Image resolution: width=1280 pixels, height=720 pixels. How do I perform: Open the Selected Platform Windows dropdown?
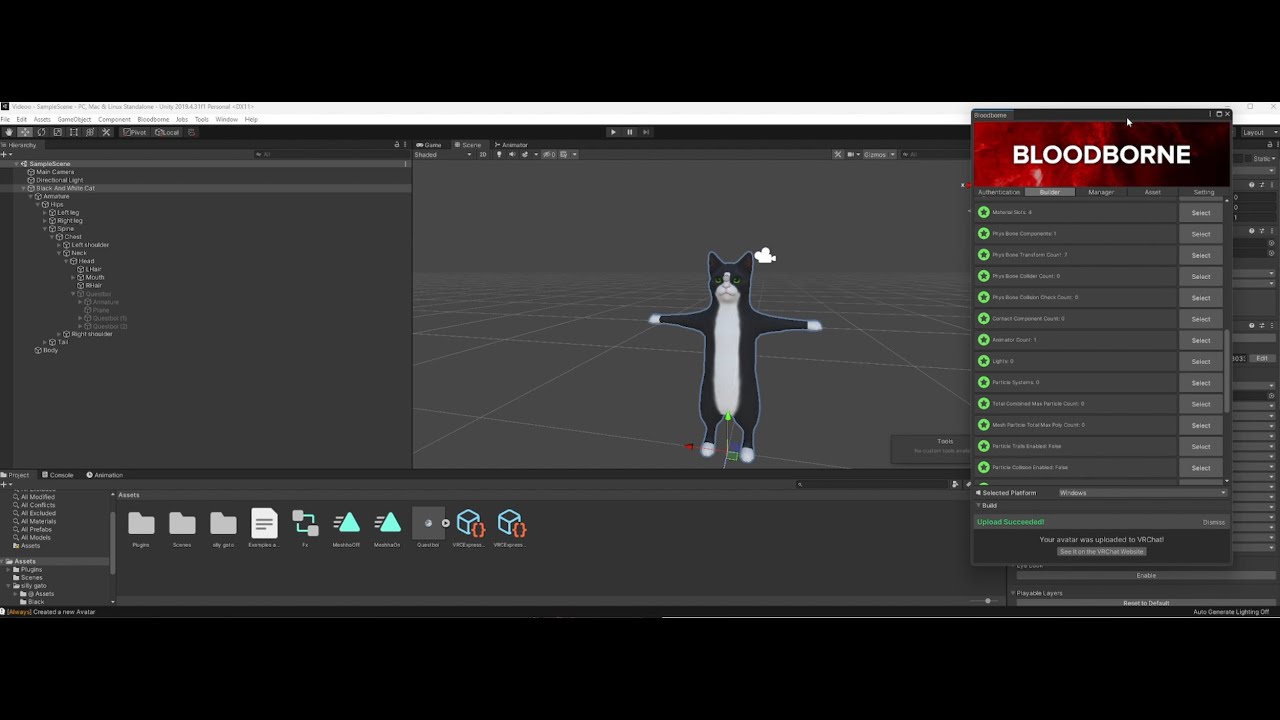coord(1142,493)
